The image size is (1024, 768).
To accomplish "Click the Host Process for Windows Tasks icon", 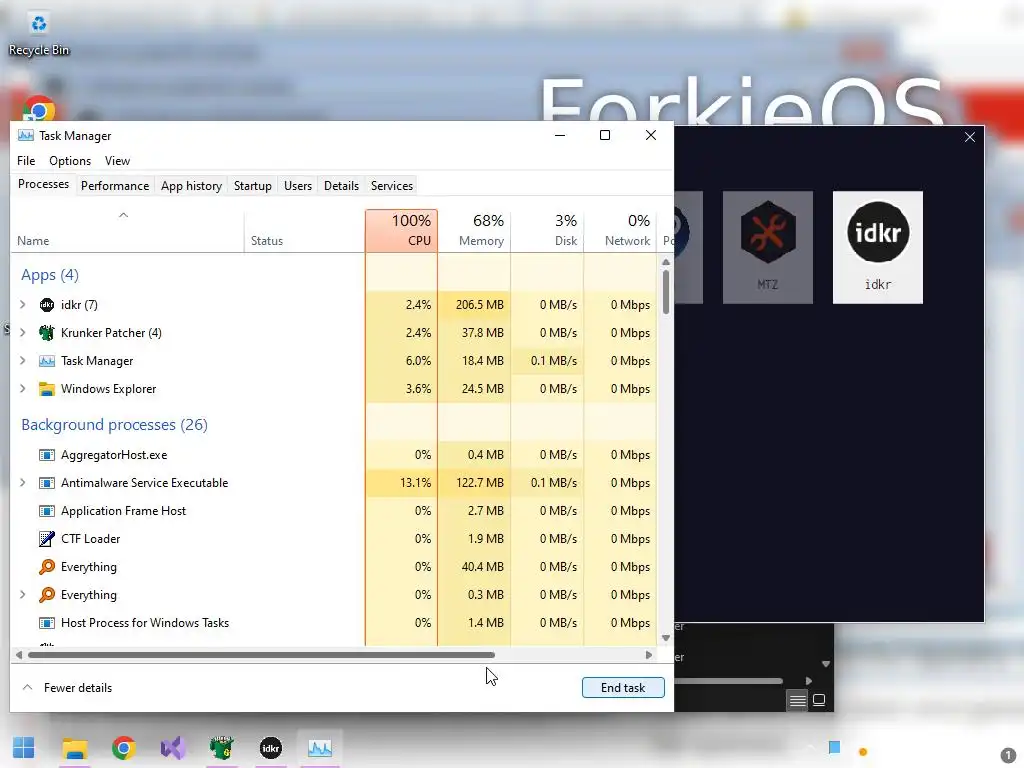I will pos(46,623).
